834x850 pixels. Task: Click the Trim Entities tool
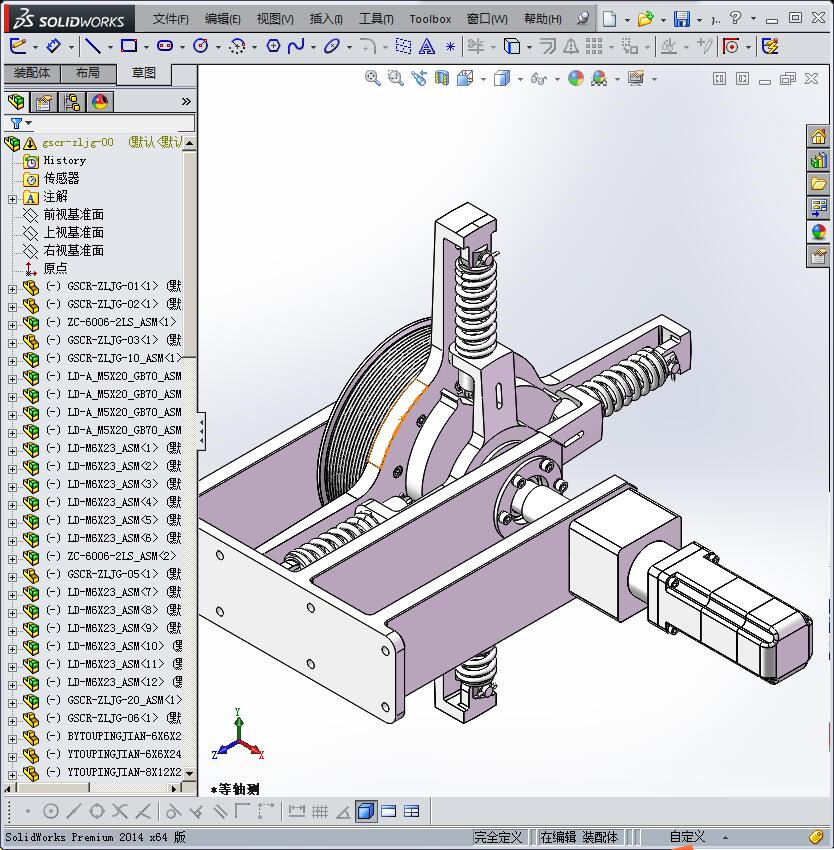(476, 47)
